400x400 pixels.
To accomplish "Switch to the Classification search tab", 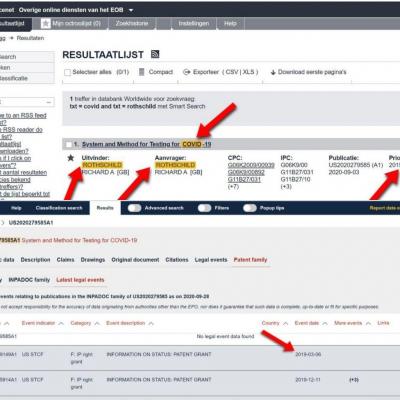I will coord(59,208).
